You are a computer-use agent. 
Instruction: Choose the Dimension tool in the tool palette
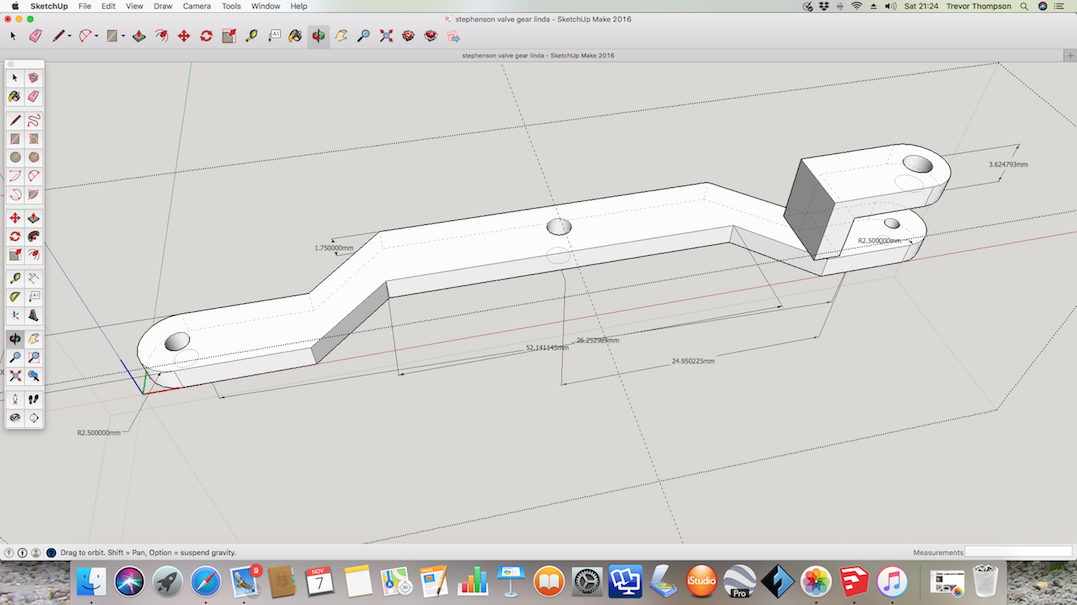click(x=33, y=278)
